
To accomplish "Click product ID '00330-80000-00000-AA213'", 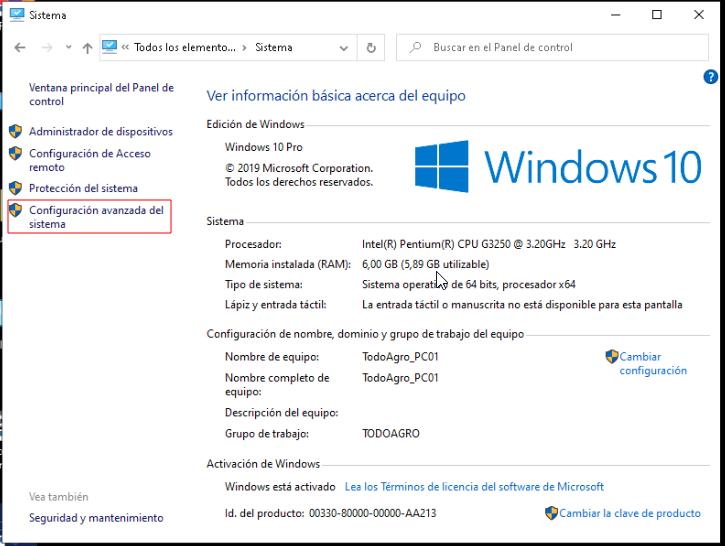I will (x=372, y=513).
